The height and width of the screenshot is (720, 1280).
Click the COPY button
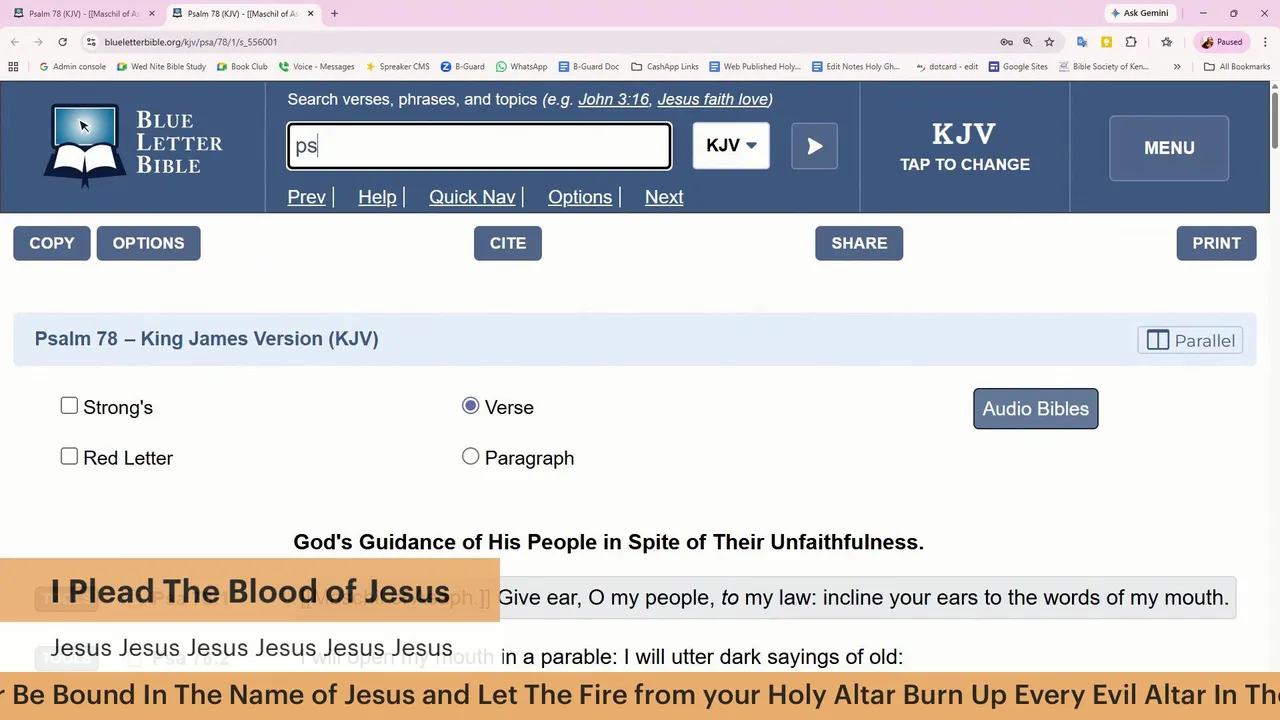pos(52,243)
